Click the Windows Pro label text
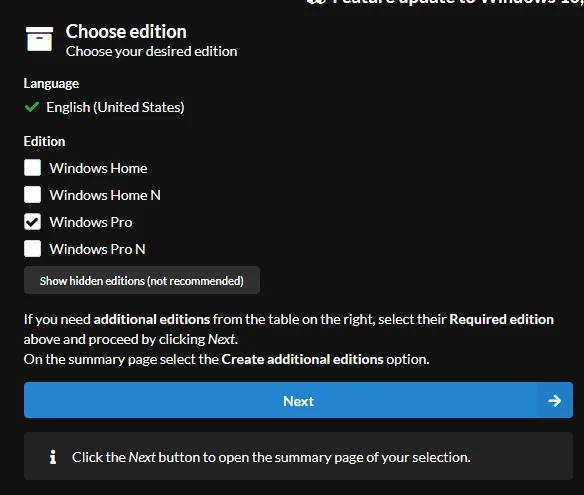The width and height of the screenshot is (584, 495). pos(91,222)
